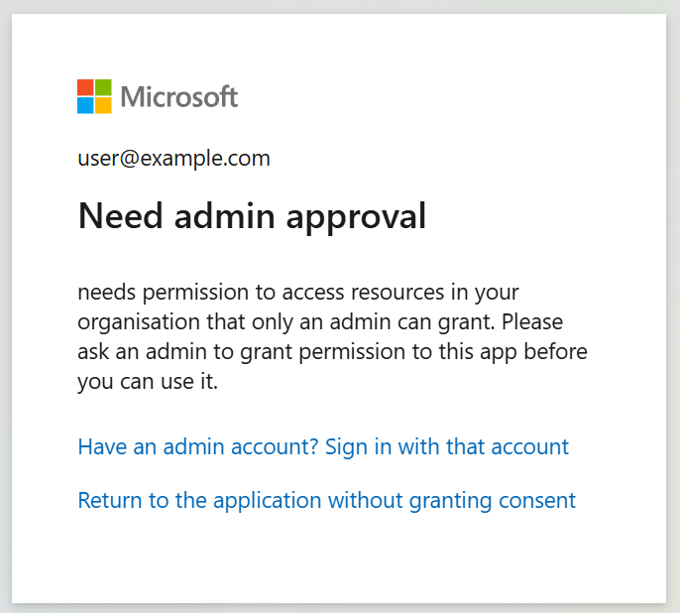
Task: Click "Have an admin account?" link text
Action: tap(198, 447)
